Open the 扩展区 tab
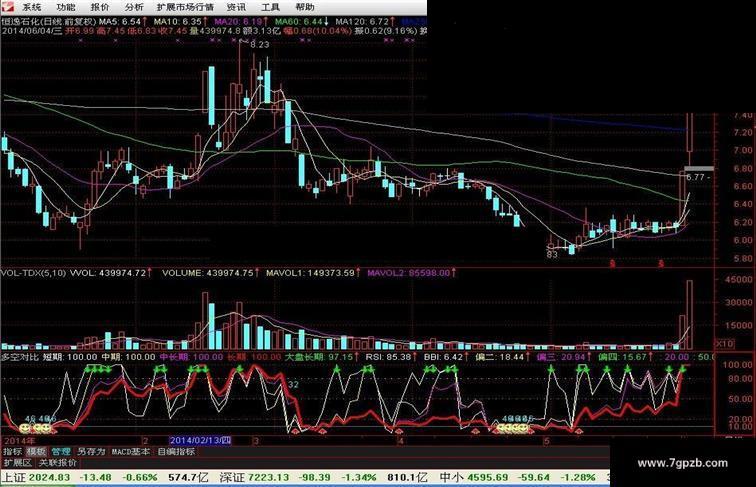The image size is (756, 487). [17, 463]
